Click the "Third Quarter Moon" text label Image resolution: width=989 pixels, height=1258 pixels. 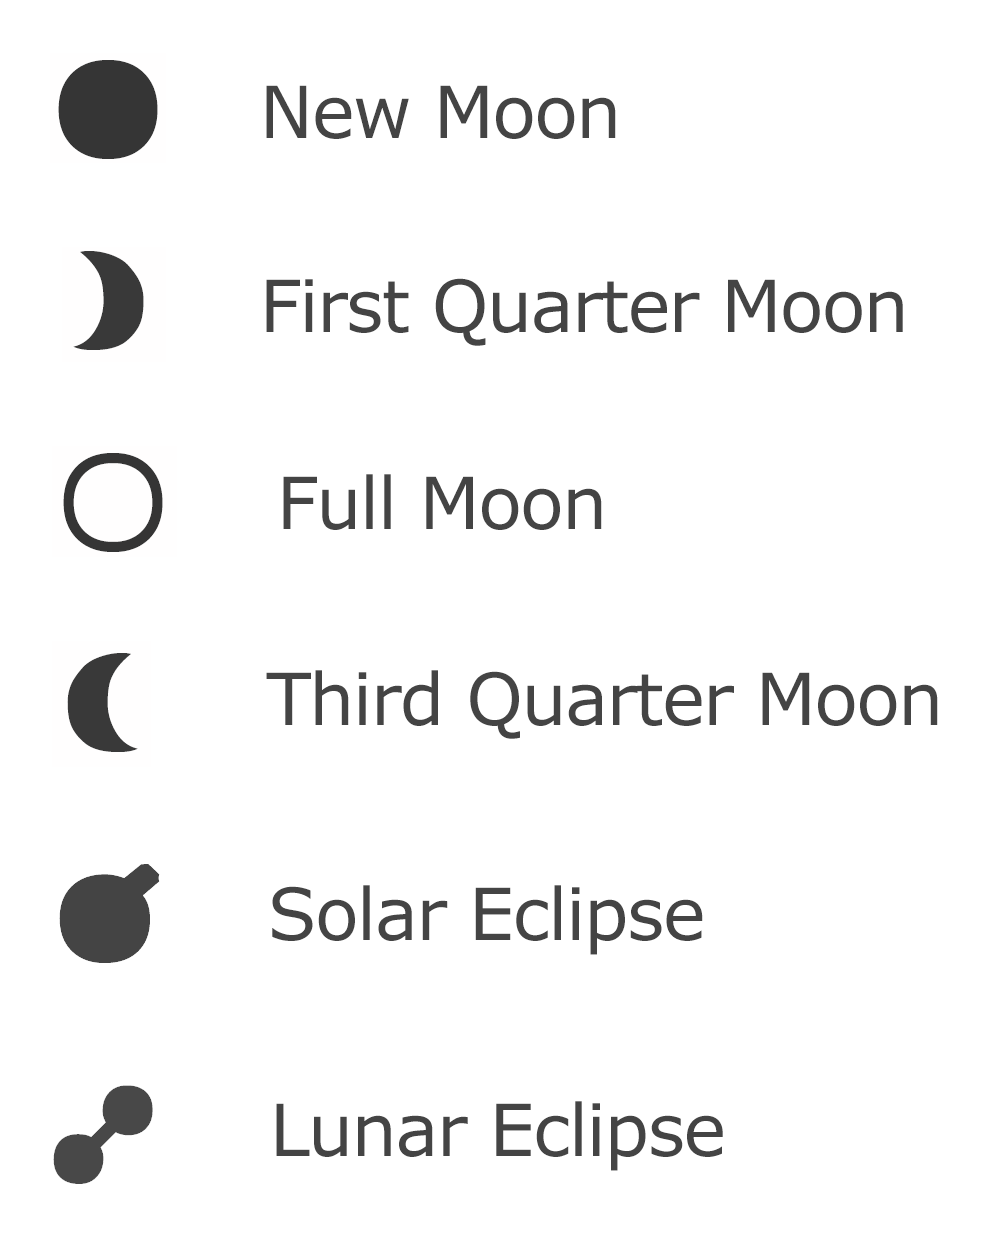[603, 700]
